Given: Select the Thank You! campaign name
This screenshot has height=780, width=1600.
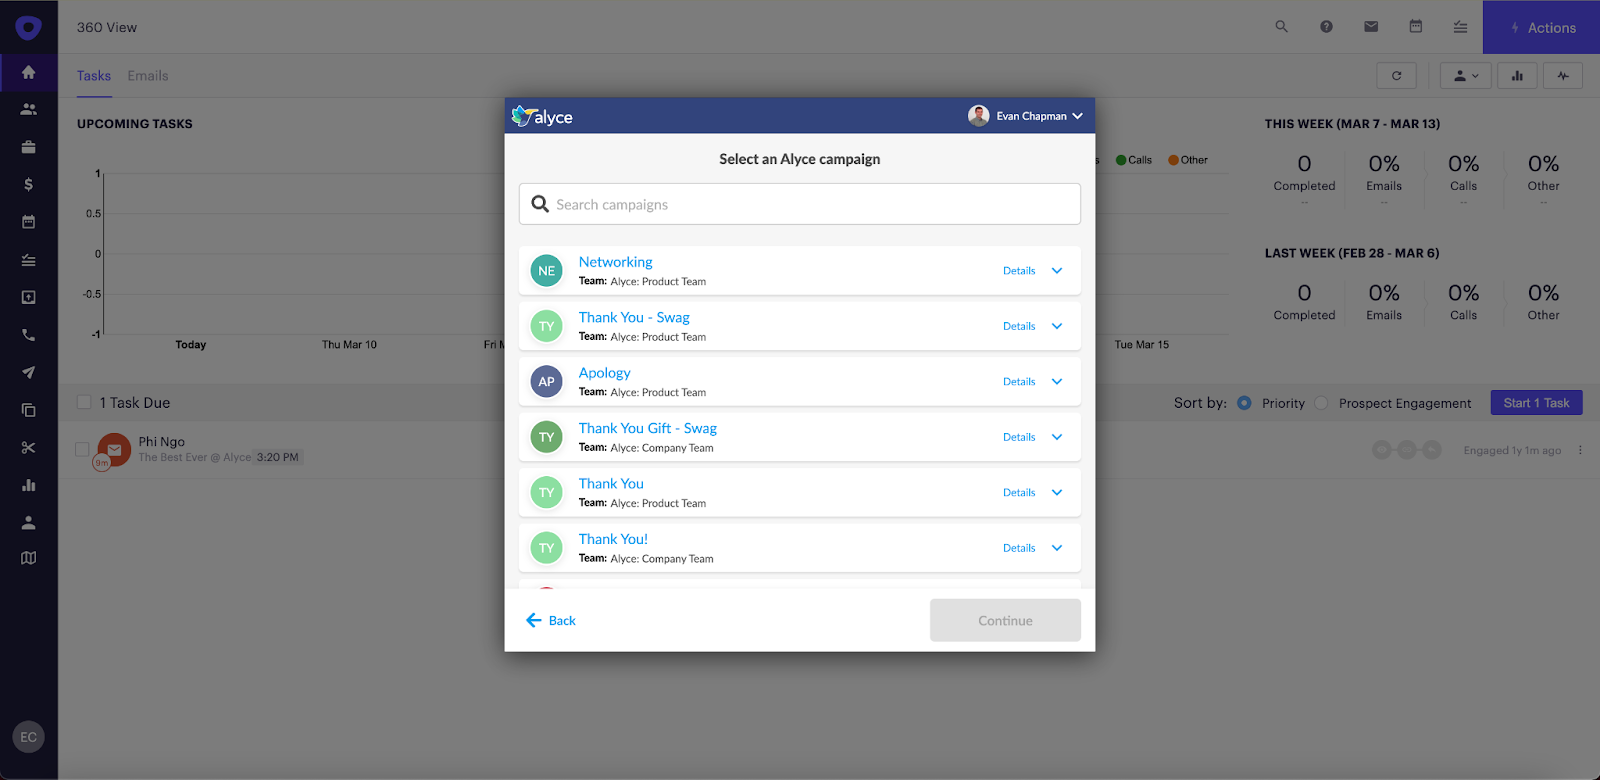Looking at the screenshot, I should (x=613, y=539).
